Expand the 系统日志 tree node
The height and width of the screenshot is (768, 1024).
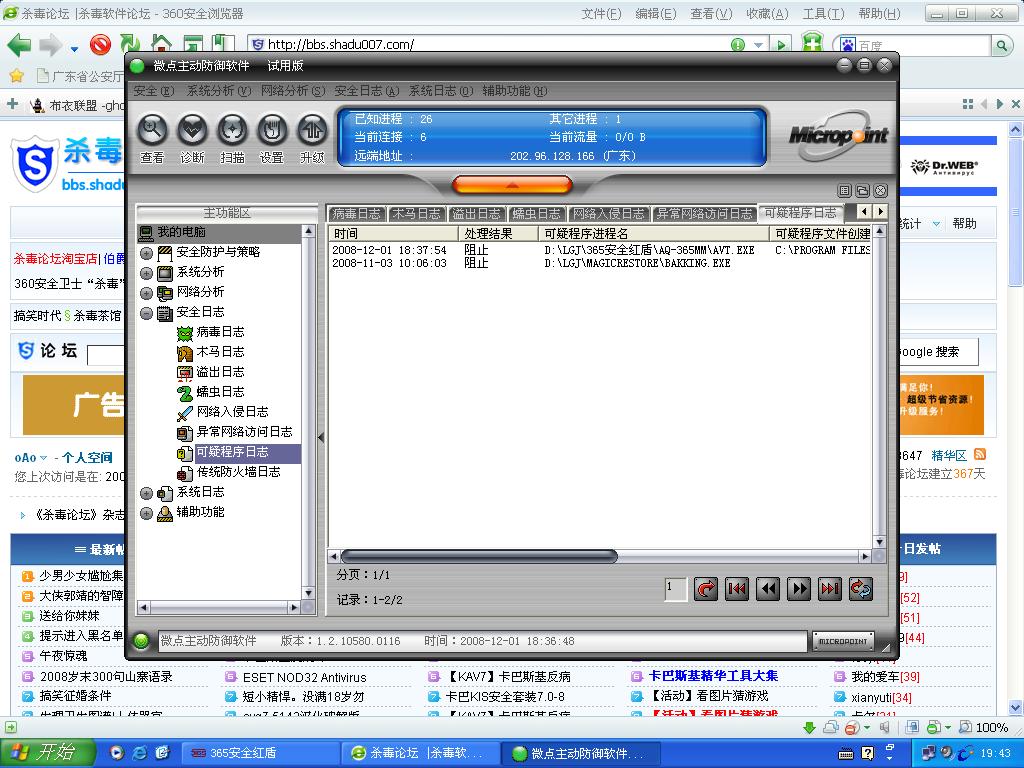tap(146, 493)
